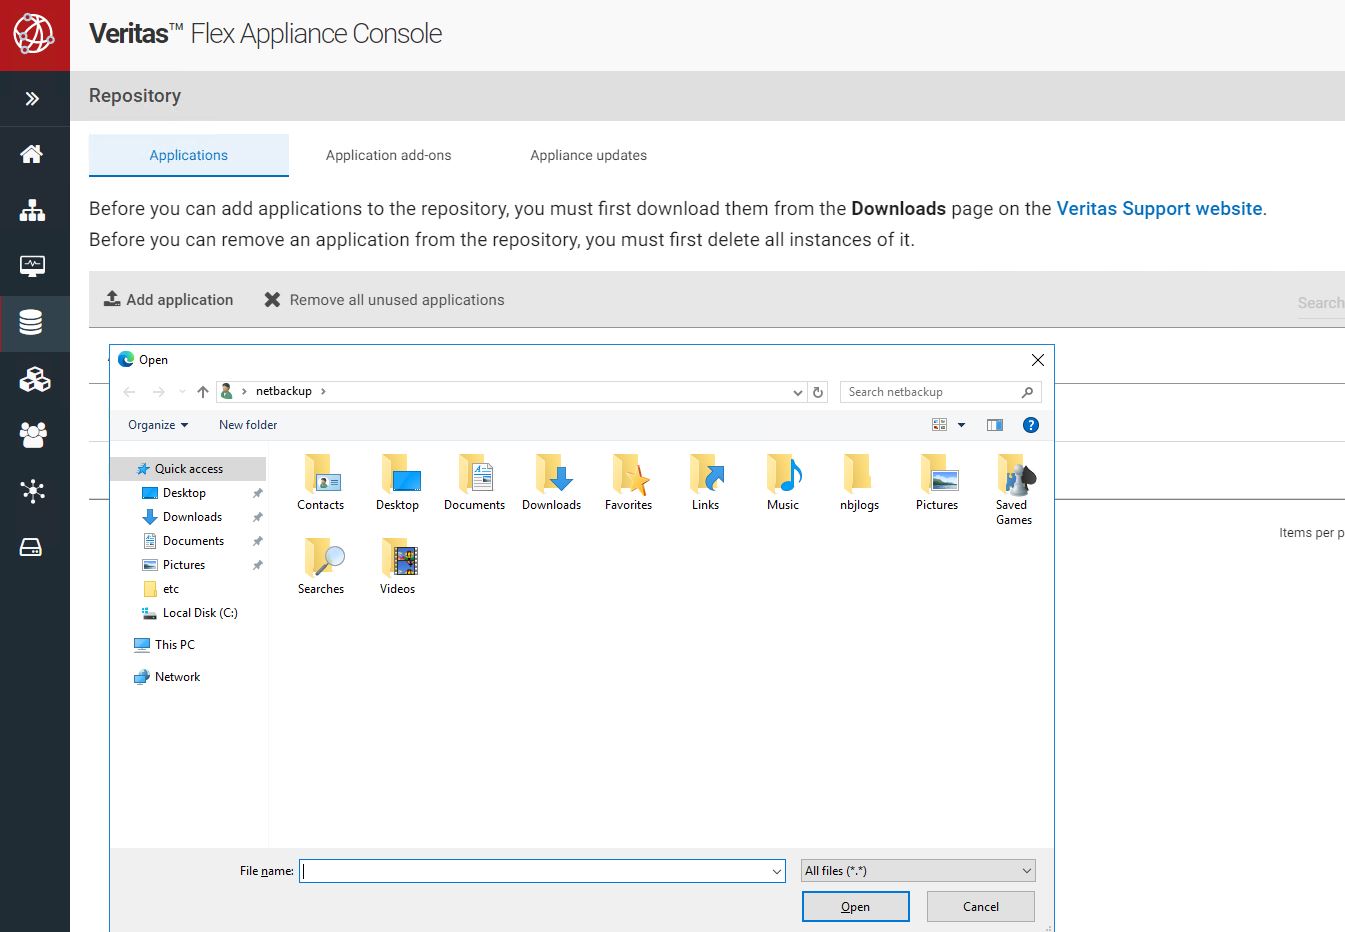Image resolution: width=1345 pixels, height=932 pixels.
Task: Select This PC in navigation pane
Action: point(175,645)
